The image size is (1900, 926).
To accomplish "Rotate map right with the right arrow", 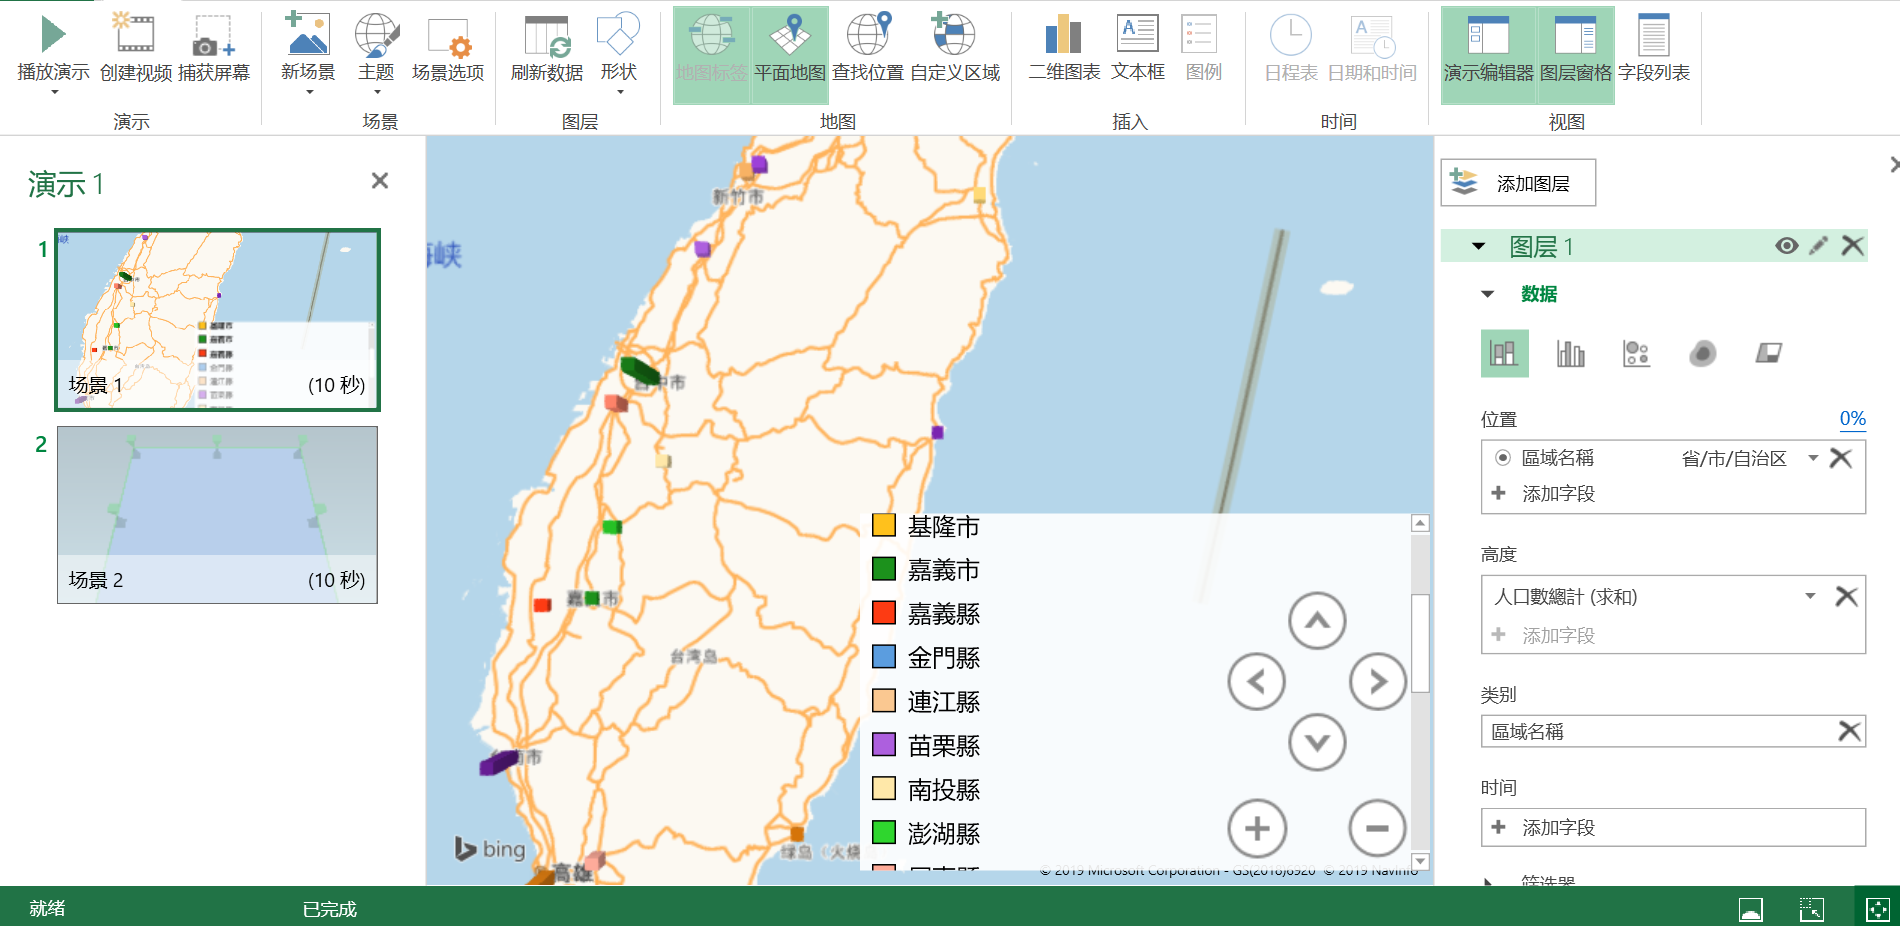I will [x=1378, y=682].
